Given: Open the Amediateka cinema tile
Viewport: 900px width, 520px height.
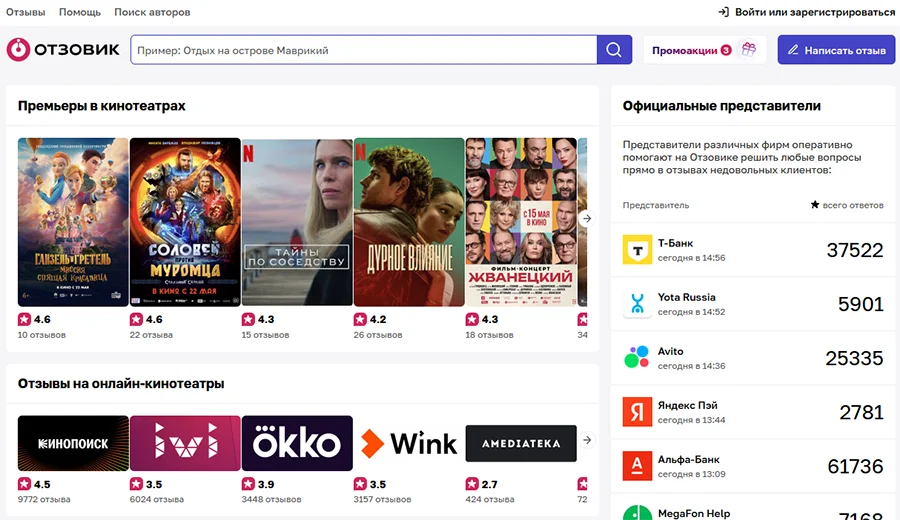Looking at the screenshot, I should coord(521,443).
